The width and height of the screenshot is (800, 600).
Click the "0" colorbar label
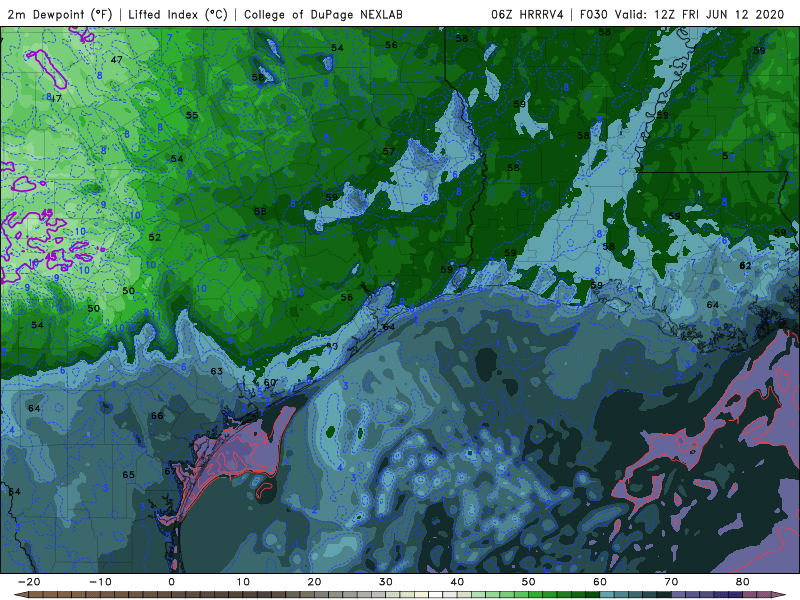171,582
